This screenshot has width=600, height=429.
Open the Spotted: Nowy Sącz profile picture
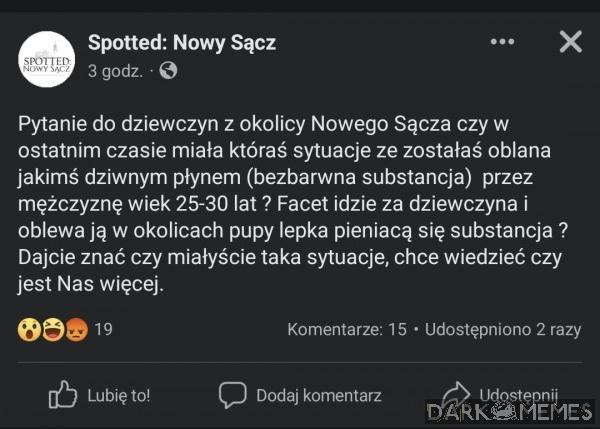click(47, 59)
